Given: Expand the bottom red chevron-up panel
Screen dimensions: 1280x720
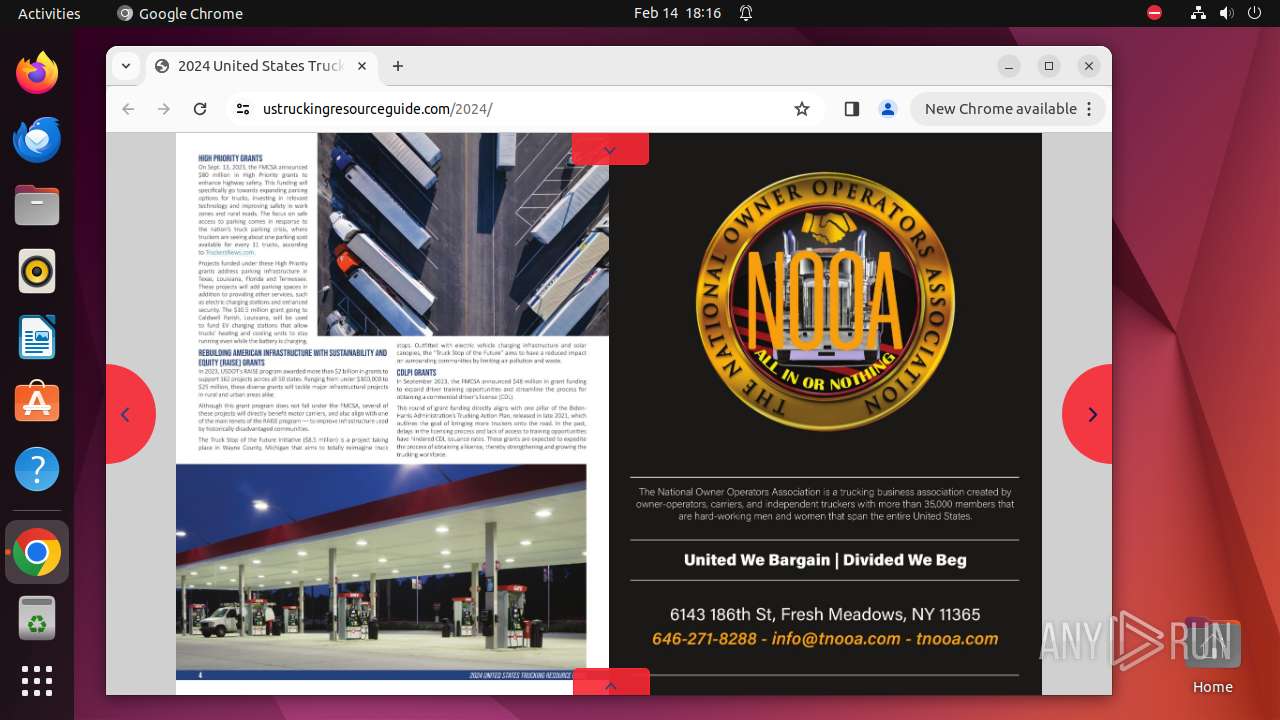Looking at the screenshot, I should click(x=611, y=683).
